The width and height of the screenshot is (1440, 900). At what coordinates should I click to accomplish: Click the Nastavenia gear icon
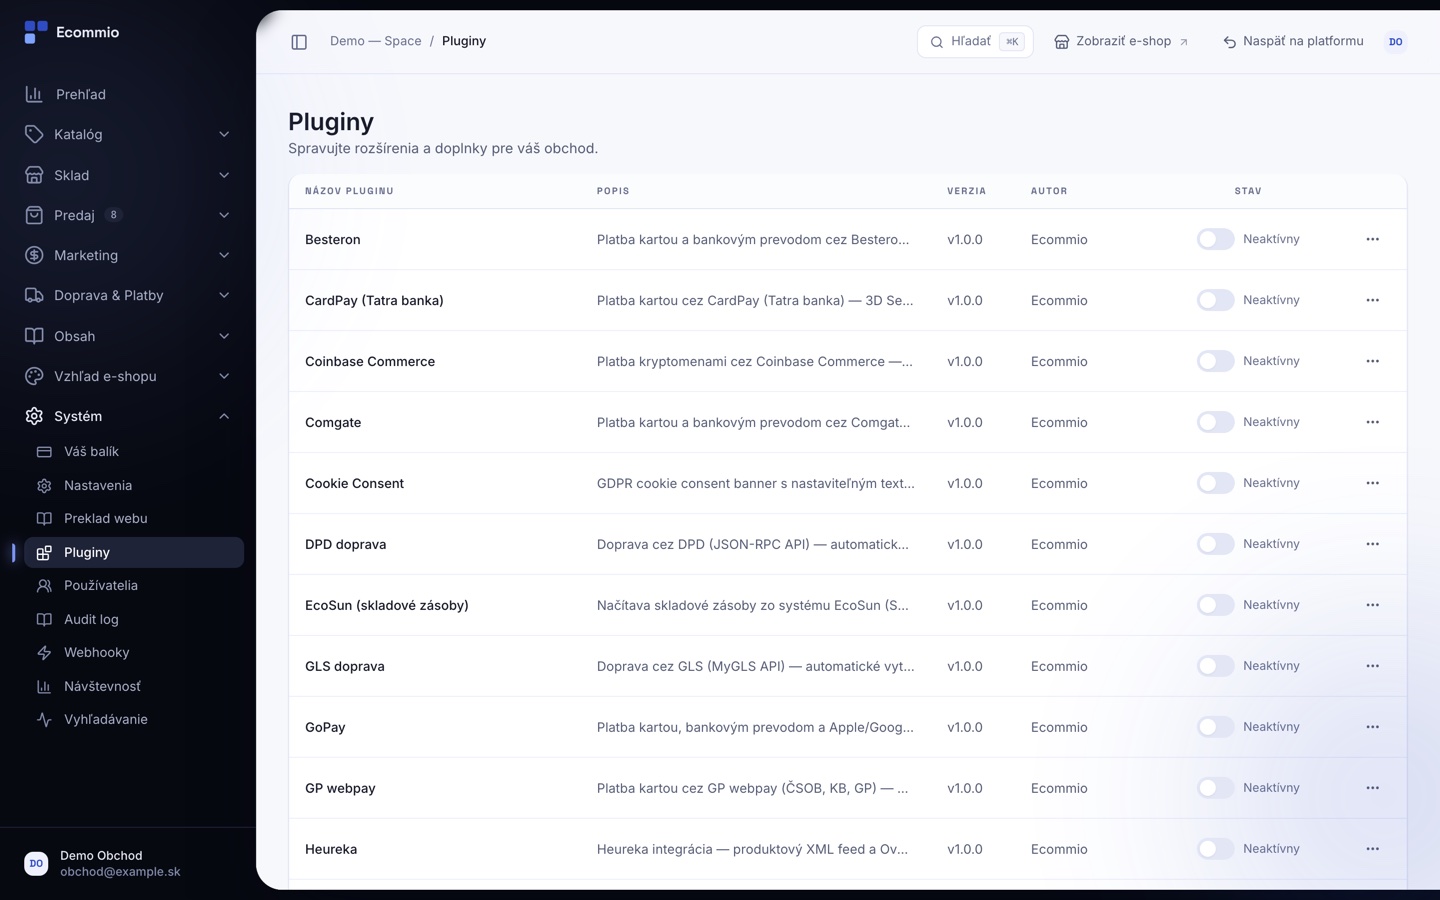click(x=44, y=486)
